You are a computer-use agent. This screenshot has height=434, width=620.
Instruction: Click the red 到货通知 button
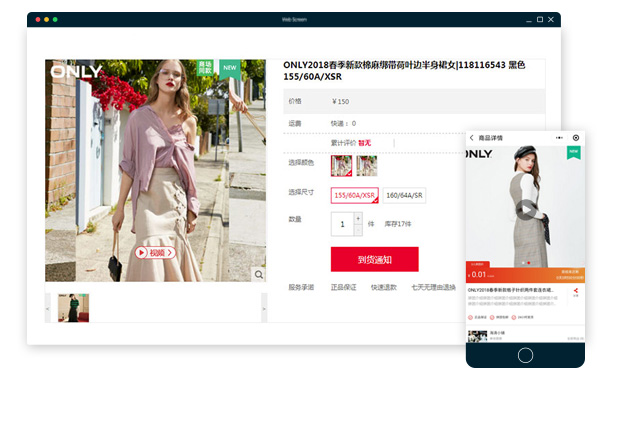pos(374,259)
